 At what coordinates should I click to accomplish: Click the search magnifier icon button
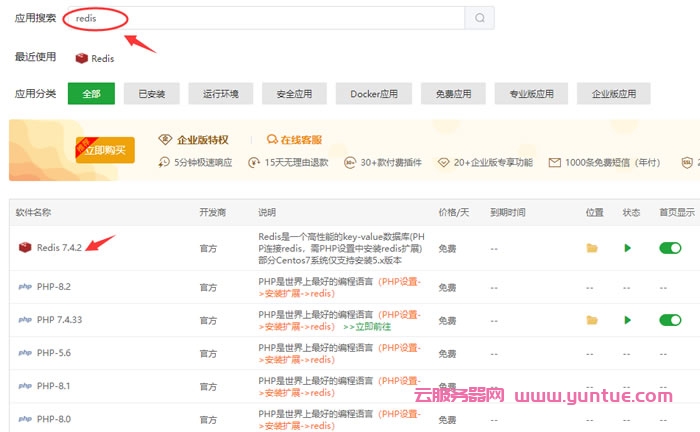(x=479, y=18)
